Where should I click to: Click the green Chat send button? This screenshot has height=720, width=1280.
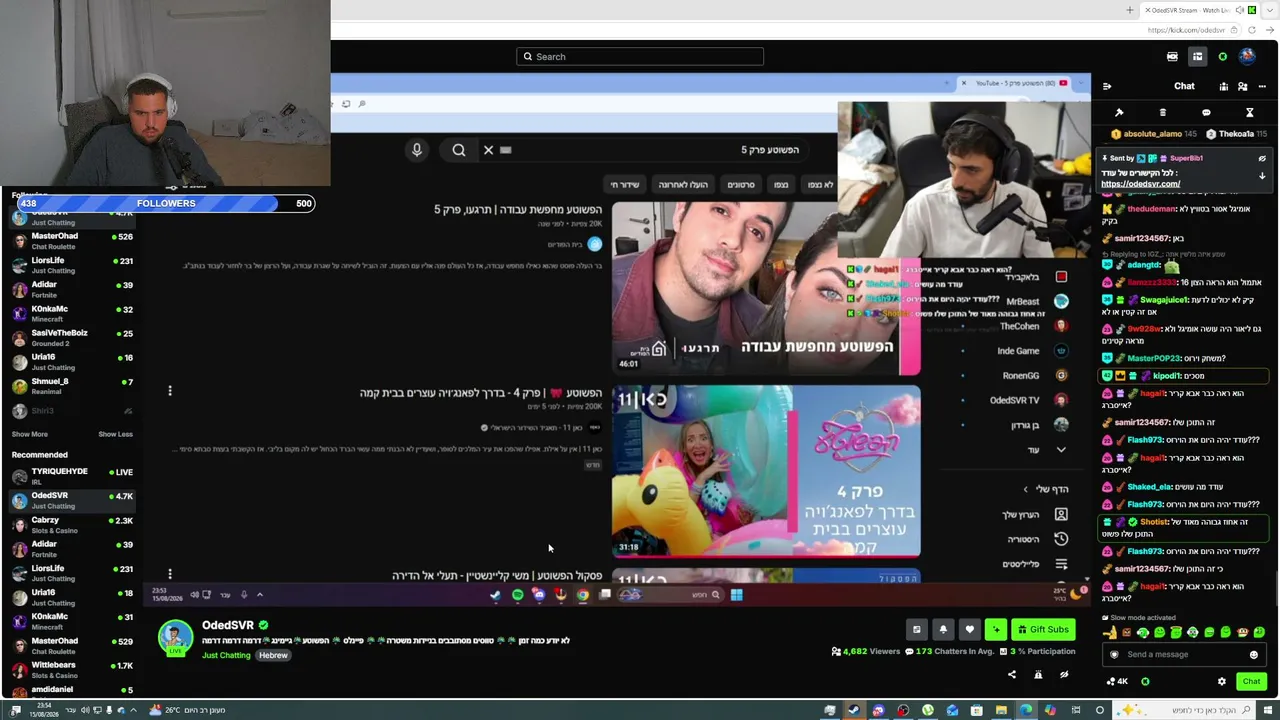tap(1251, 682)
